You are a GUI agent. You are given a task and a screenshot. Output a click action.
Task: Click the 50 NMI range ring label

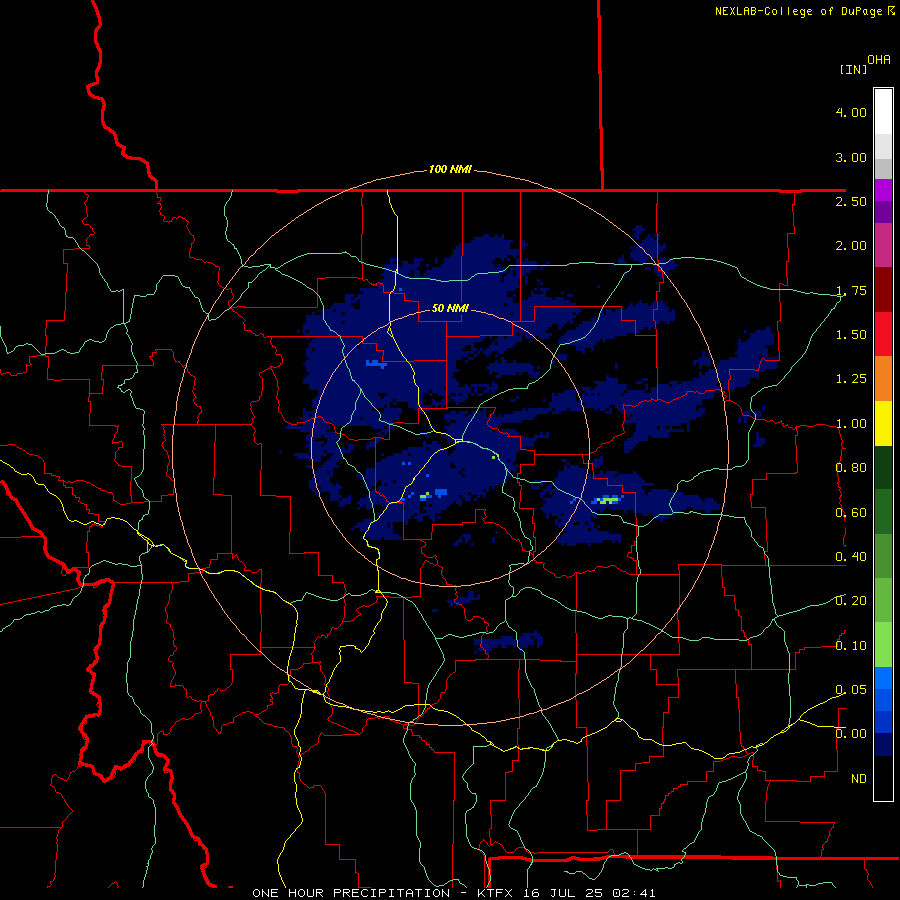pyautogui.click(x=450, y=308)
